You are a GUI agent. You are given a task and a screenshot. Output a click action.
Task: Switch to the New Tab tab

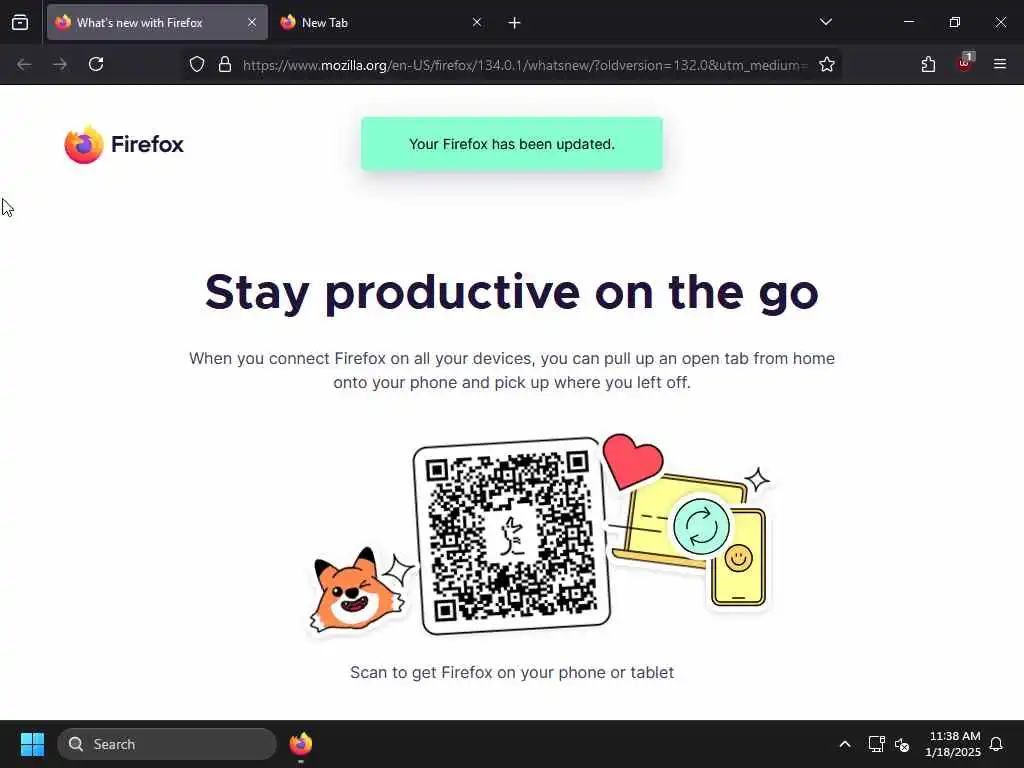coord(382,22)
